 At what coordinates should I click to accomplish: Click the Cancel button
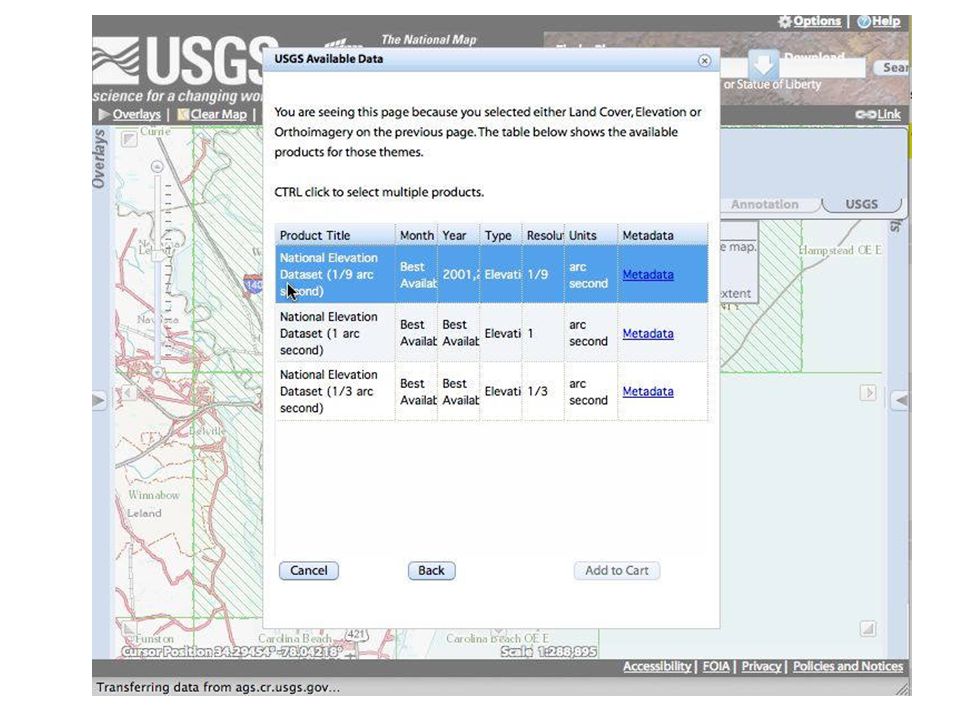tap(309, 571)
